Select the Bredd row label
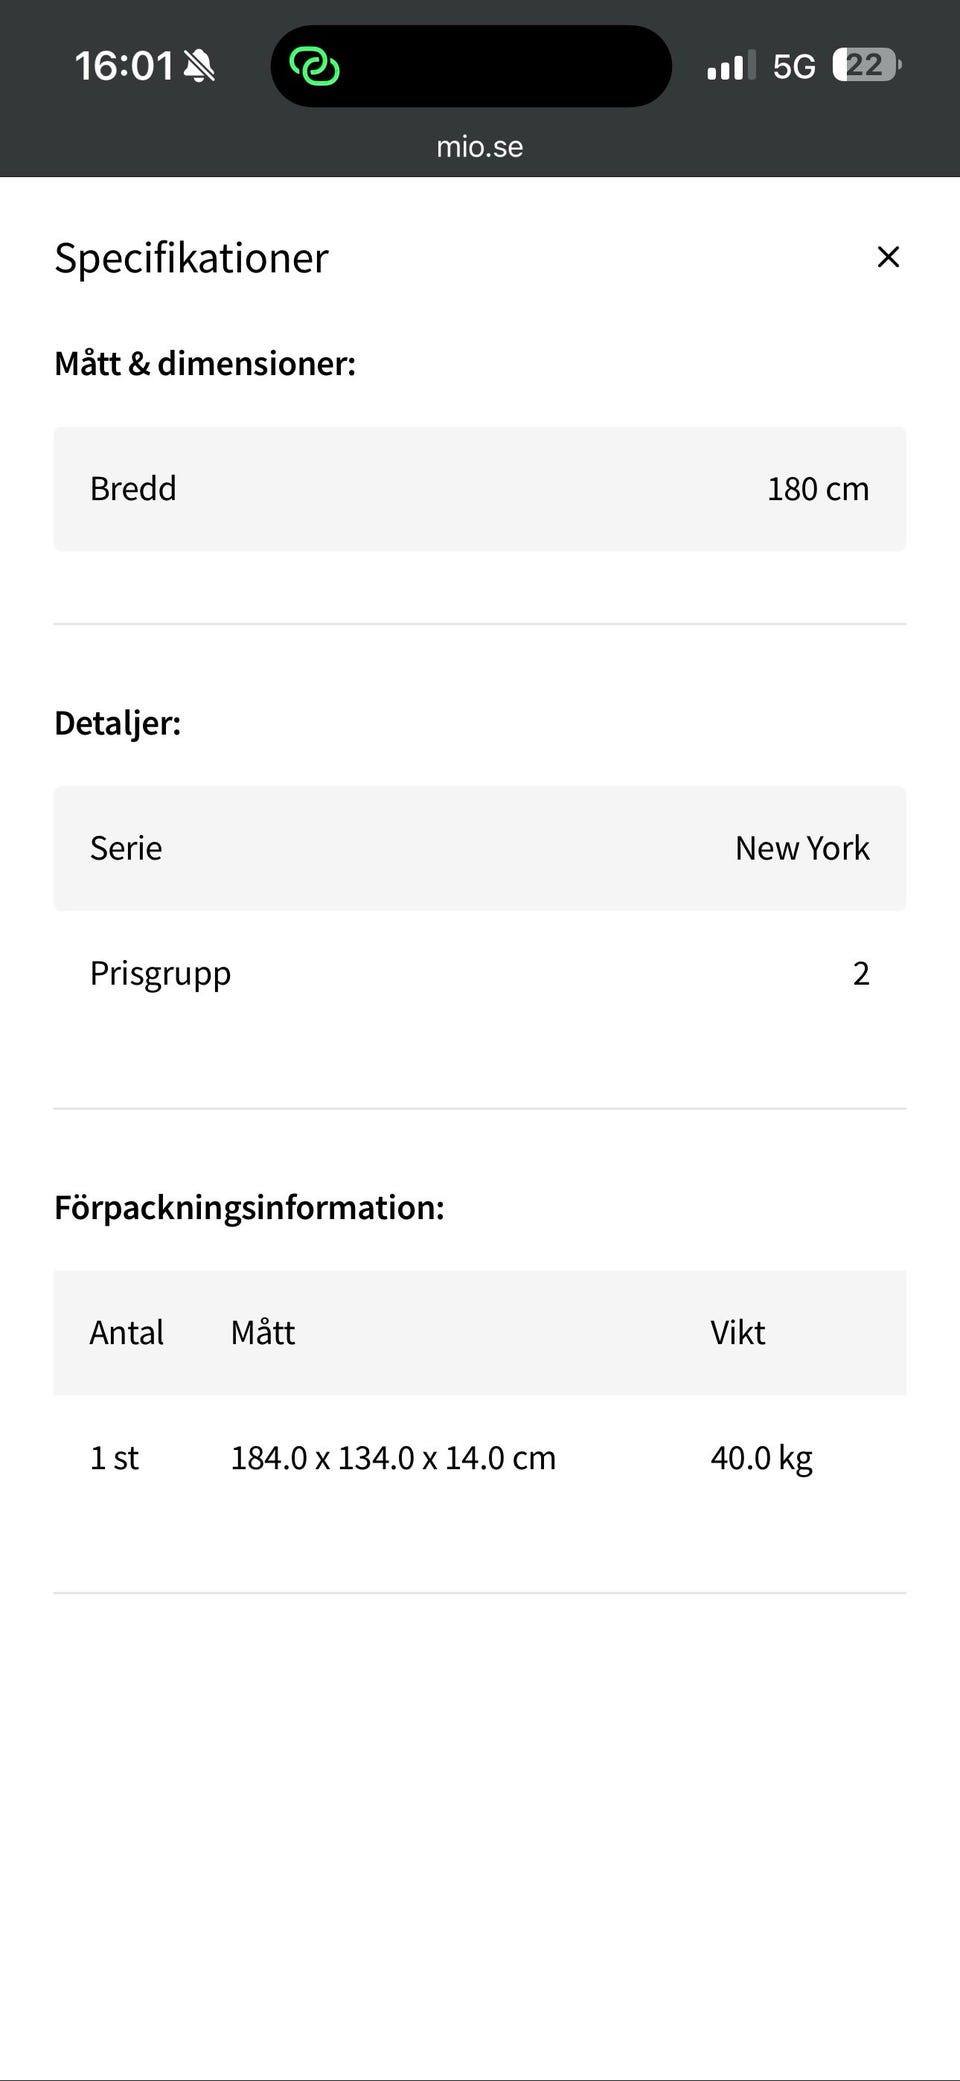The image size is (960, 2081). coord(133,489)
